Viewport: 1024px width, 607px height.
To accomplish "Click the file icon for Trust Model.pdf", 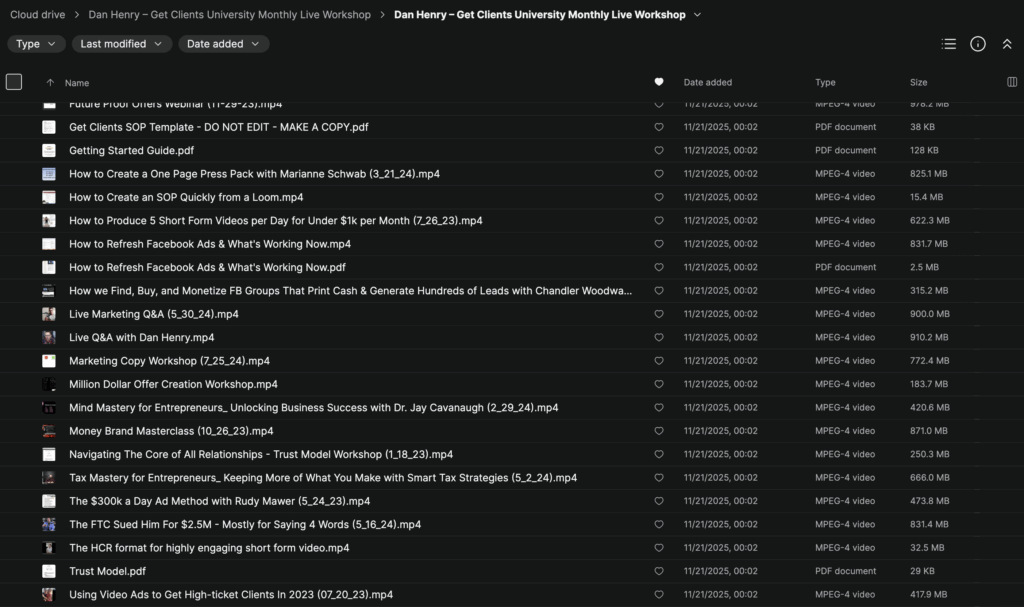I will point(49,571).
